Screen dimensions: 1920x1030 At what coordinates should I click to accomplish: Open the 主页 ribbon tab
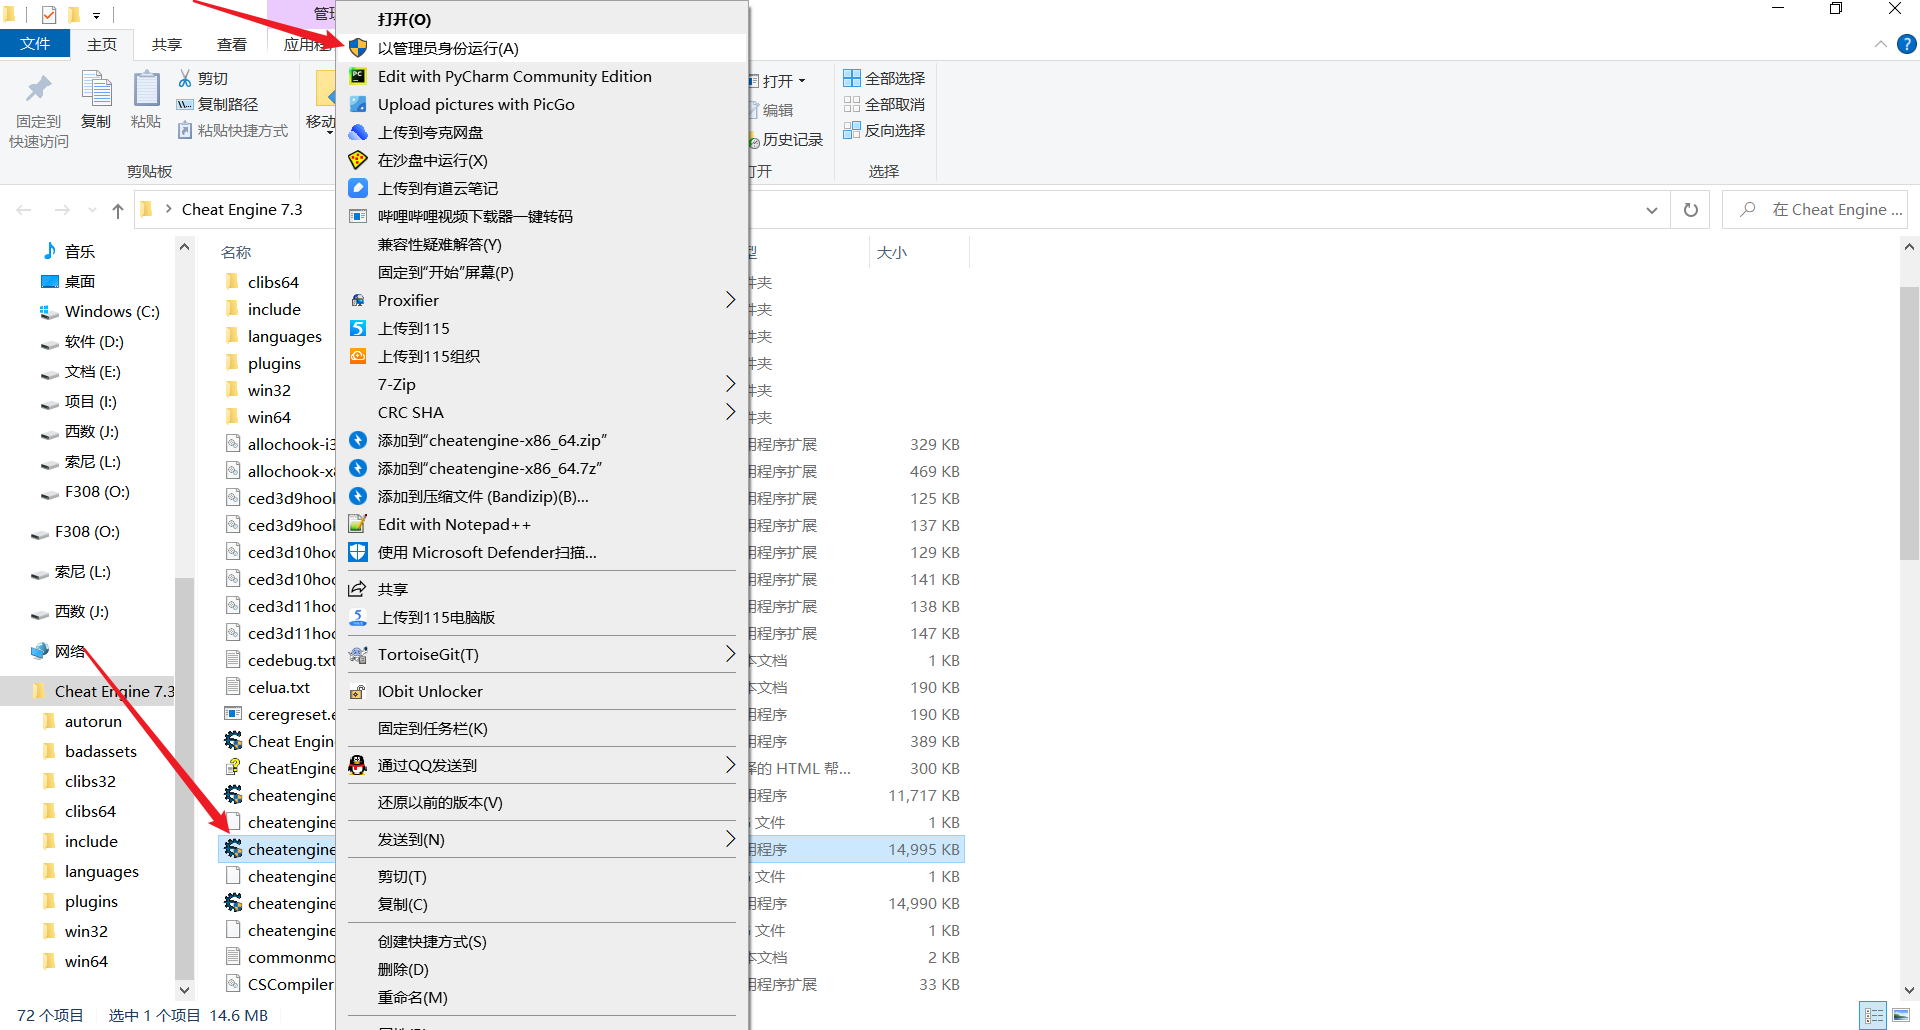pos(102,44)
